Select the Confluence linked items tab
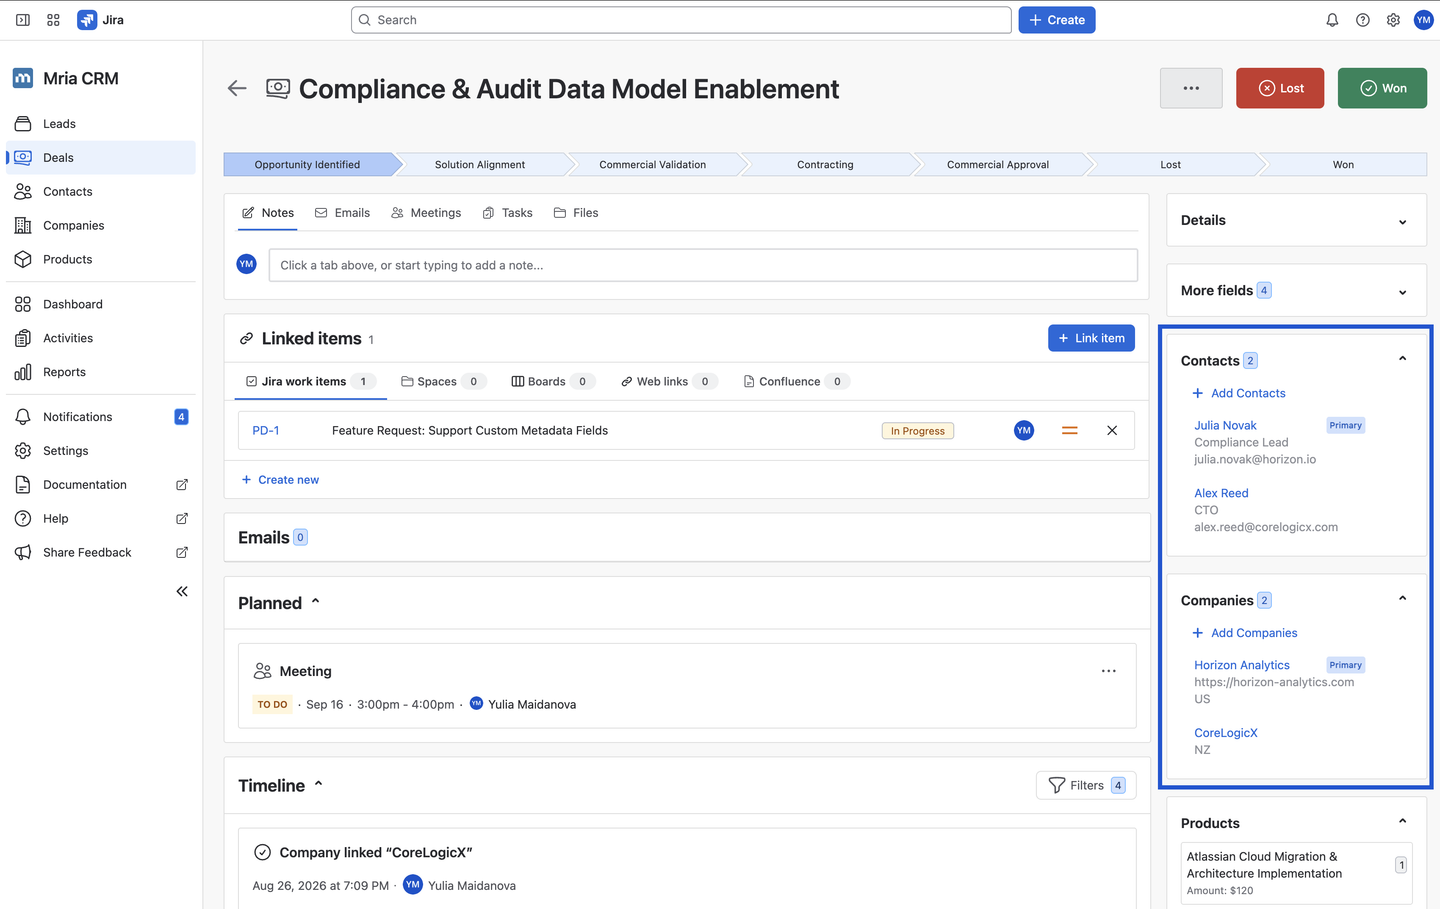This screenshot has width=1440, height=909. pyautogui.click(x=796, y=382)
